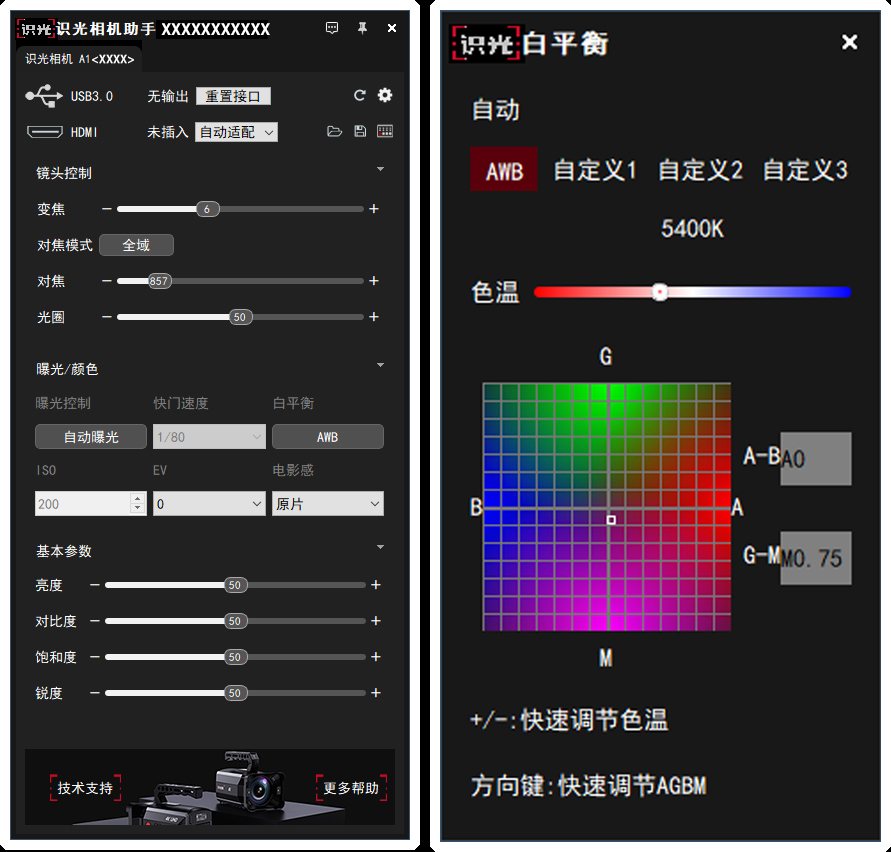Viewport: 891px width, 852px height.
Task: Open the 快门速度 1/80 dropdown
Action: coord(209,437)
